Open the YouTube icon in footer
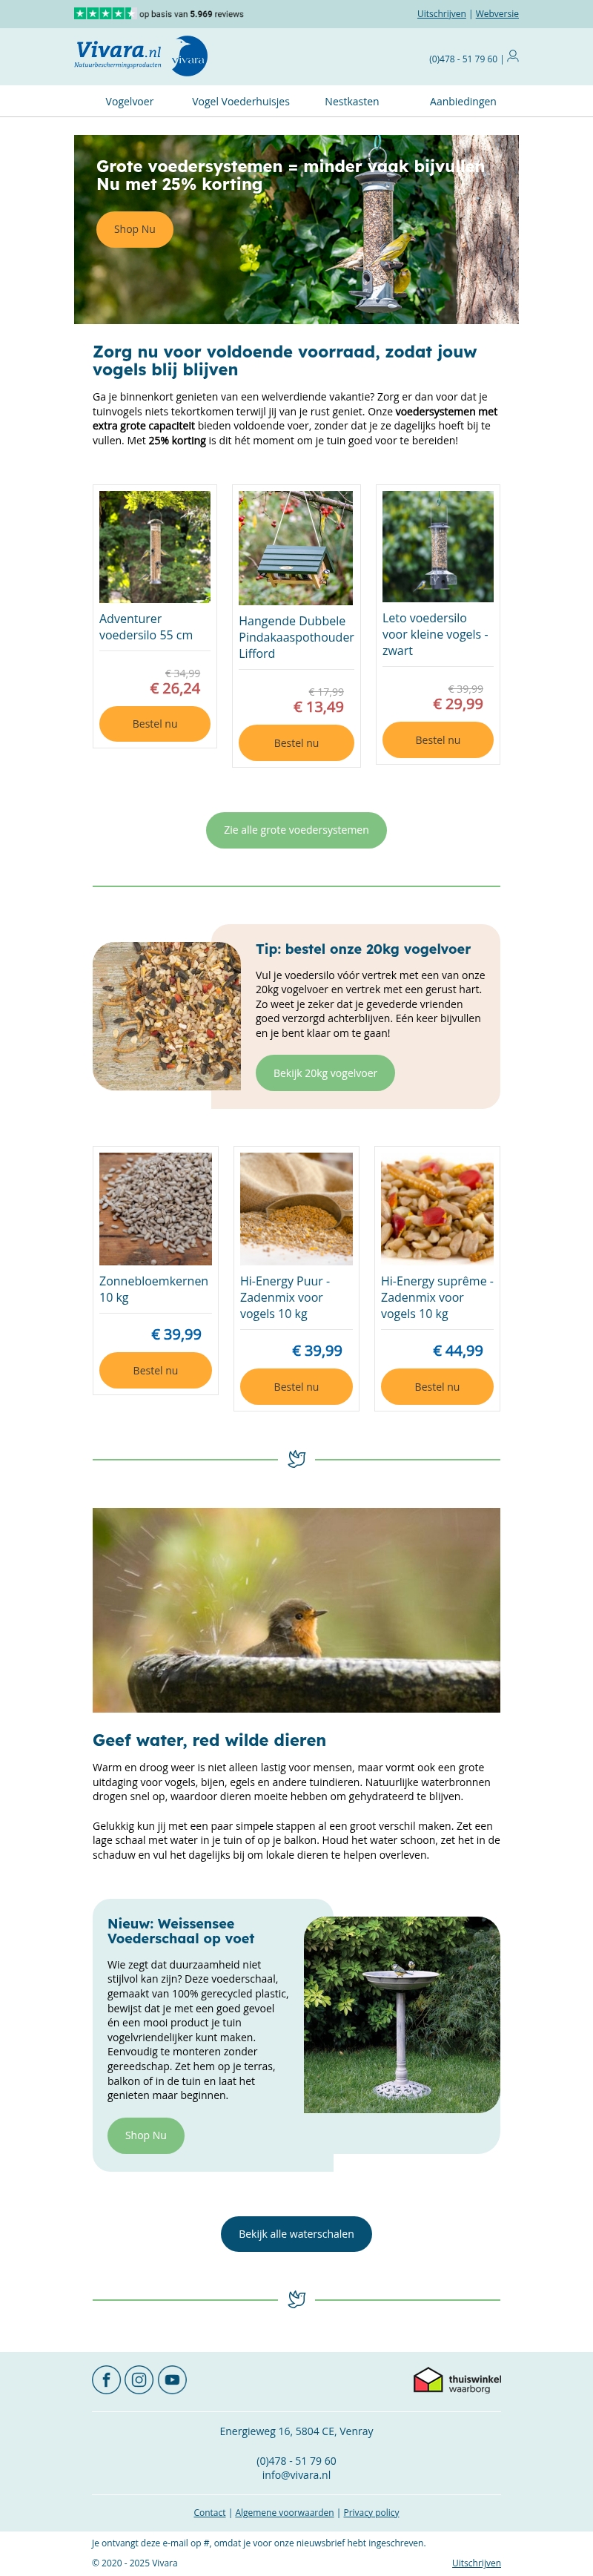The height and width of the screenshot is (2576, 593). pyautogui.click(x=172, y=2379)
